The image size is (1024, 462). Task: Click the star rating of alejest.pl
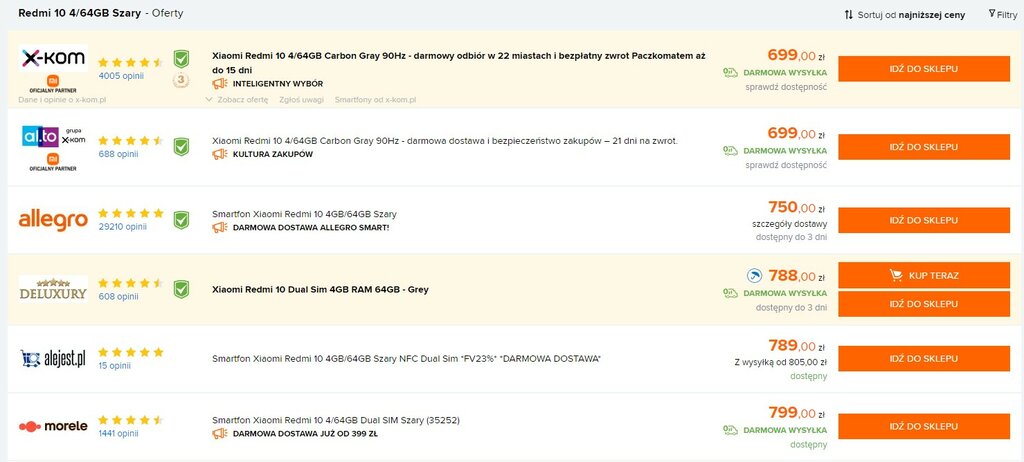click(x=131, y=352)
